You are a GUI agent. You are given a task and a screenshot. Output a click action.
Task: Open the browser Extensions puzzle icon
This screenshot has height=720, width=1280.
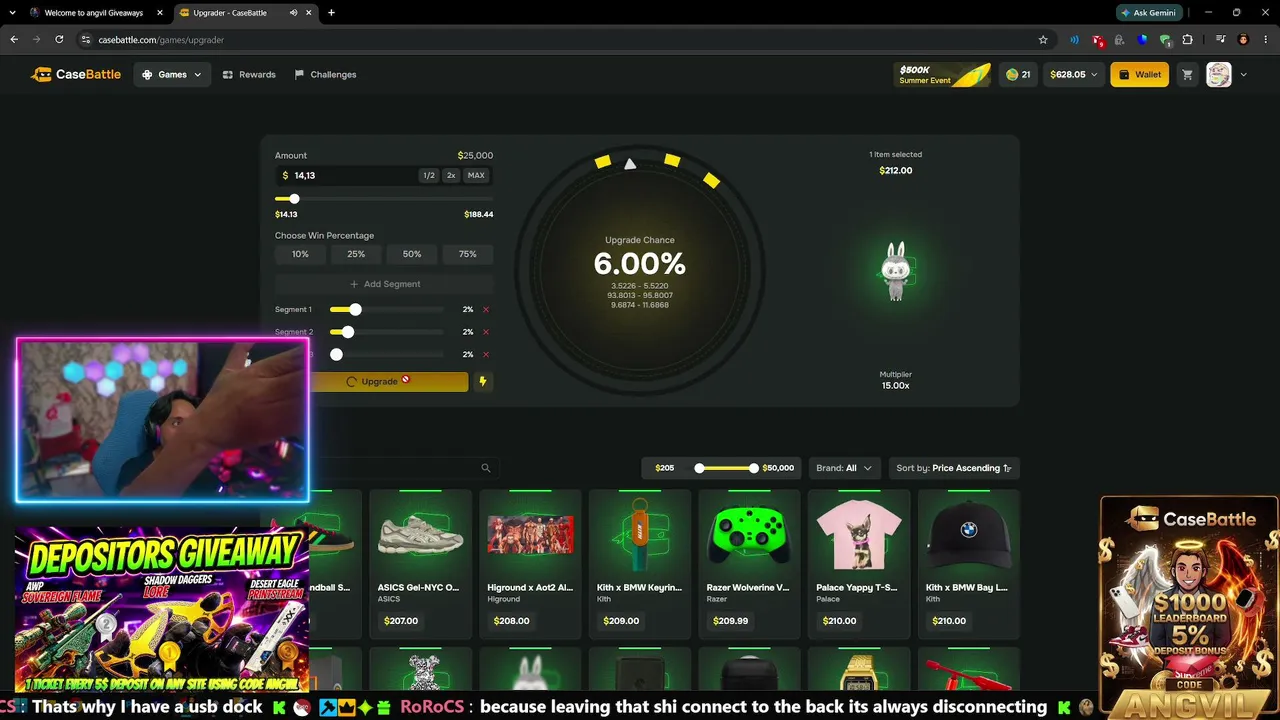(x=1188, y=40)
